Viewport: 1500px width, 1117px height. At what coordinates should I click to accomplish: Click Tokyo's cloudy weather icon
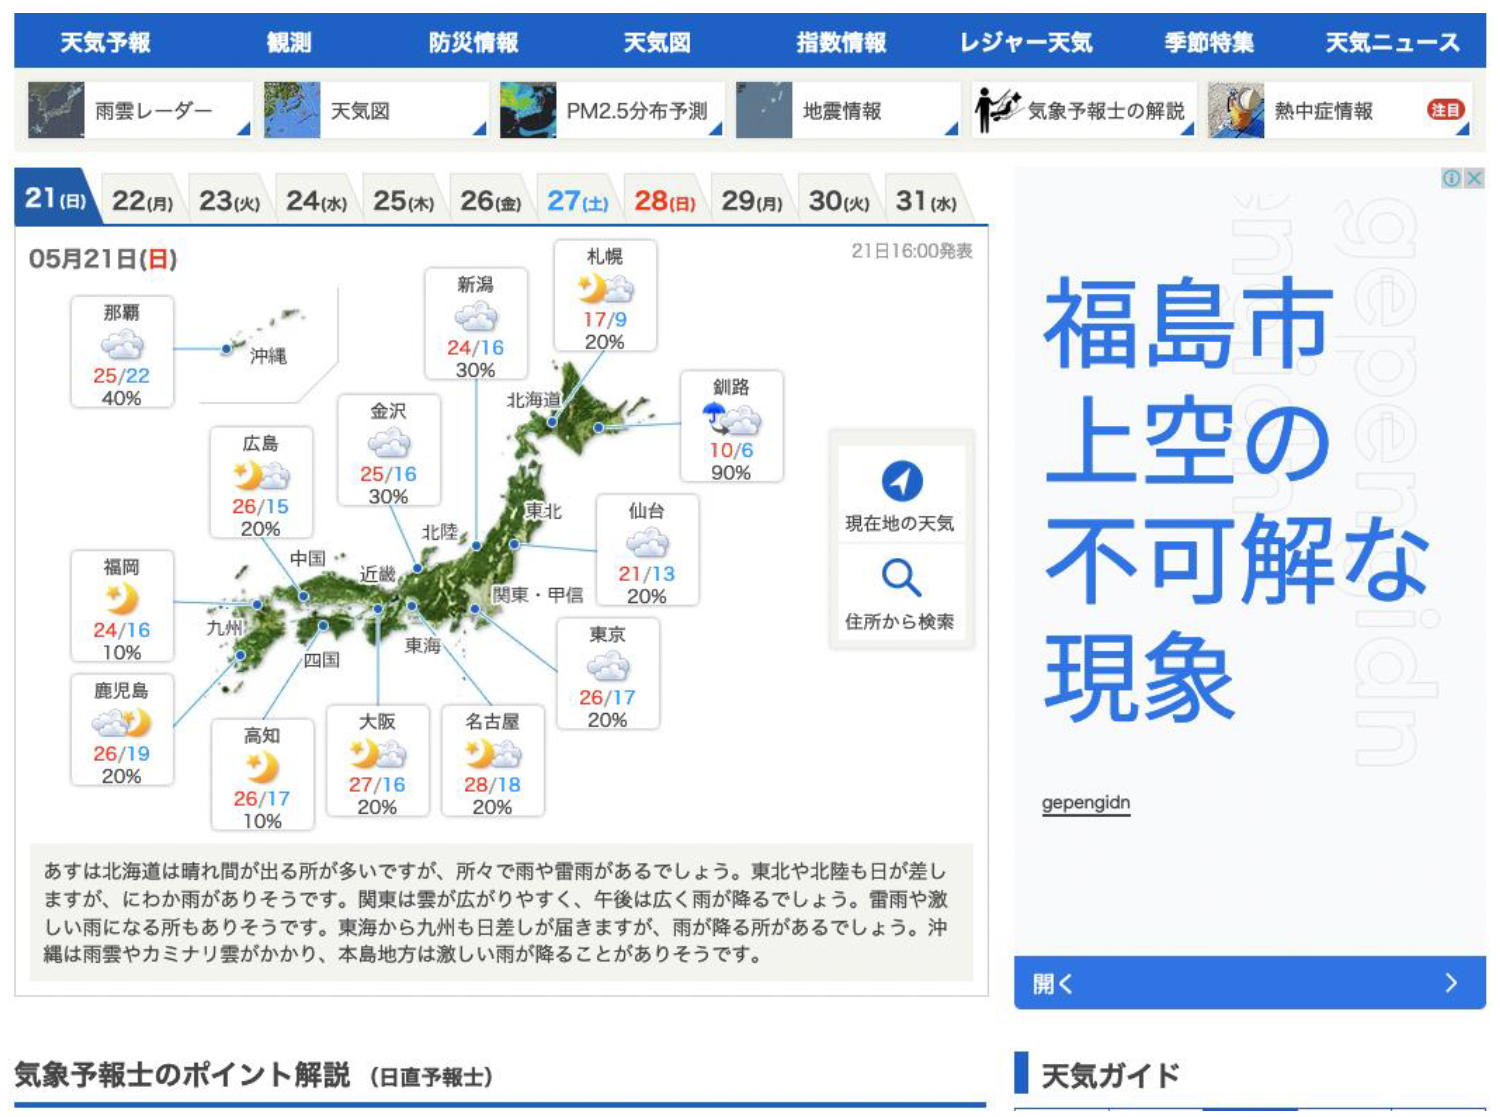[608, 666]
